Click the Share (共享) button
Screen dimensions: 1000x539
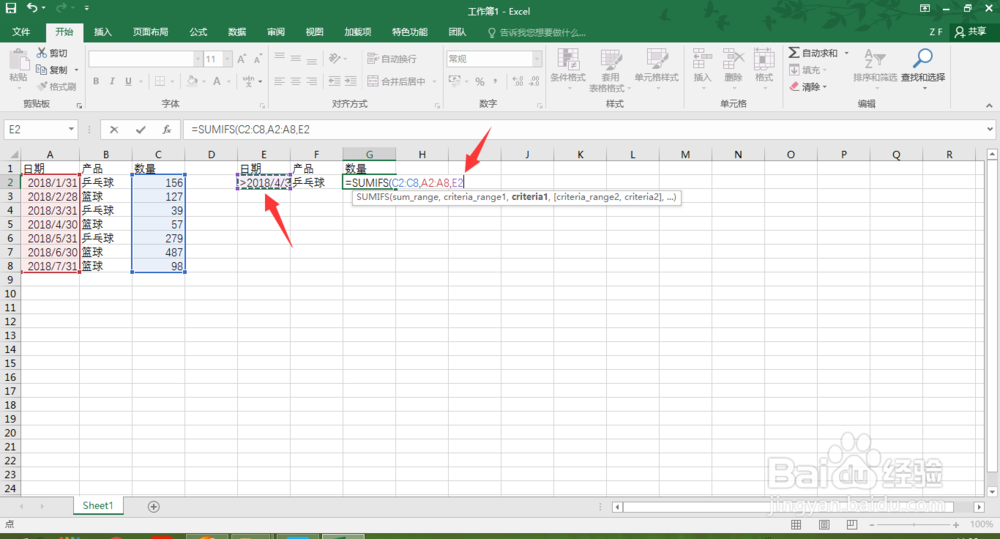point(970,32)
